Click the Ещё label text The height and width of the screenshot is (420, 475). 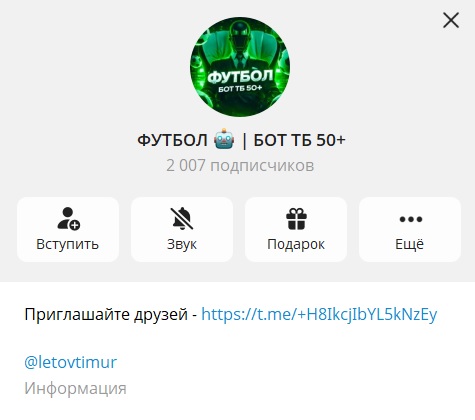pos(410,244)
